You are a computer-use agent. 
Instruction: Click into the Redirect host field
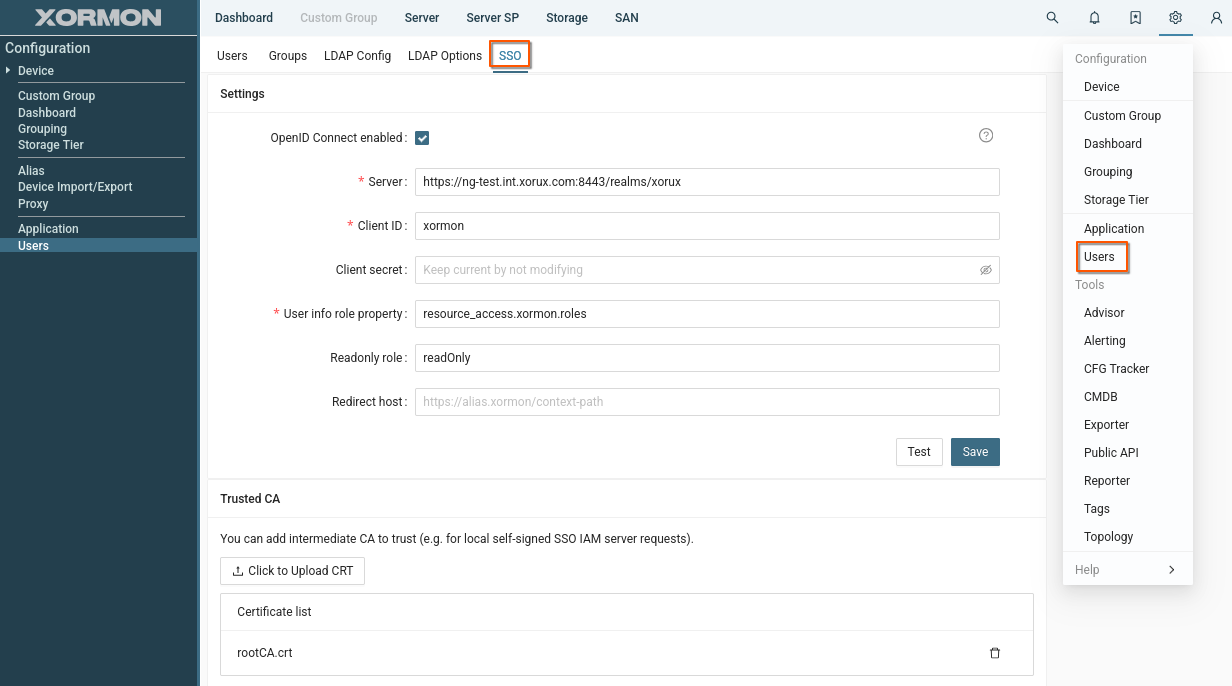[x=706, y=402]
